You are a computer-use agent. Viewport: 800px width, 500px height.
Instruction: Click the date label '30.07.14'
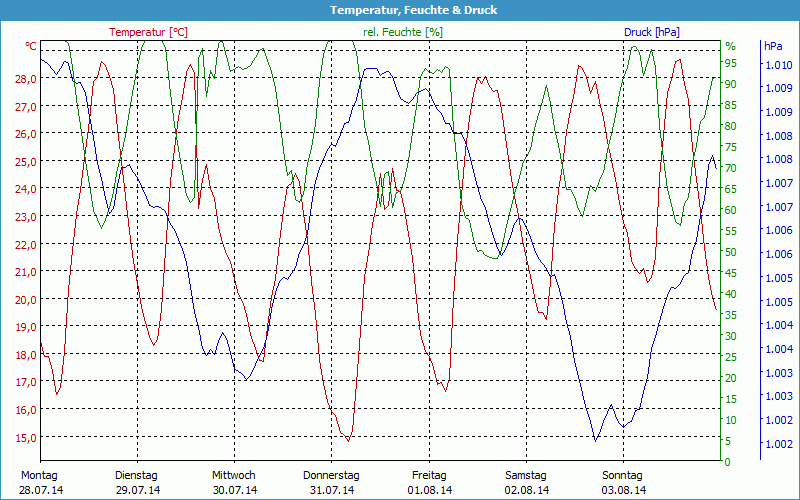[x=235, y=490]
